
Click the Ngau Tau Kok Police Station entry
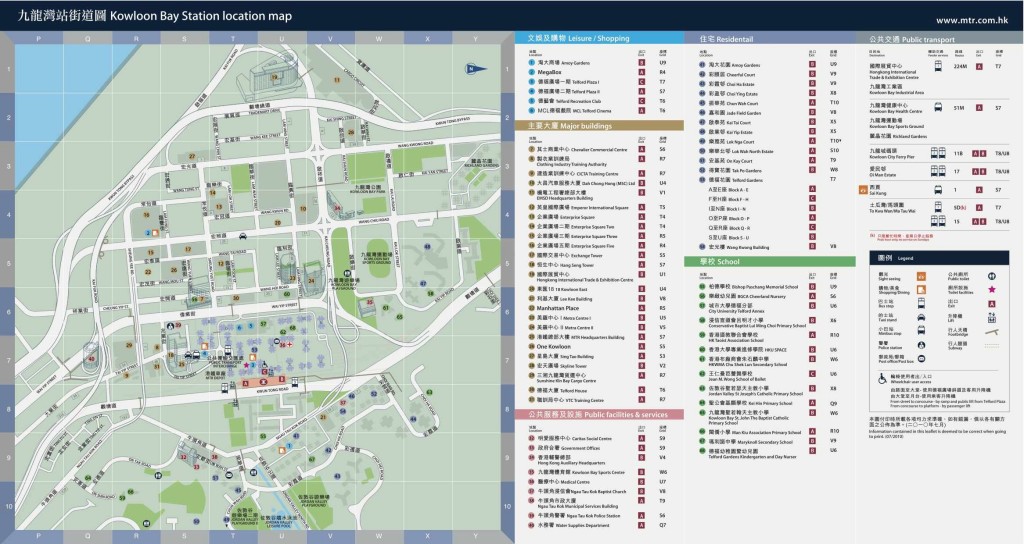[579, 516]
